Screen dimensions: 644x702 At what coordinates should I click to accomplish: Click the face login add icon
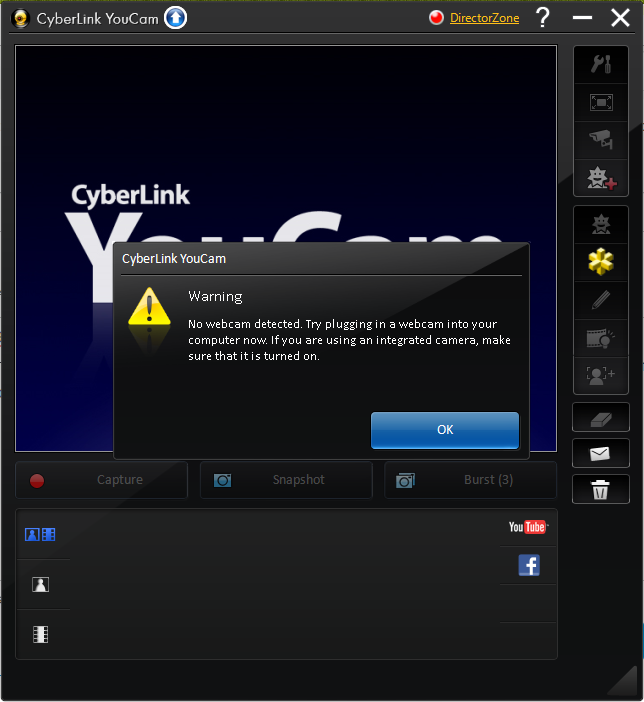tap(601, 376)
